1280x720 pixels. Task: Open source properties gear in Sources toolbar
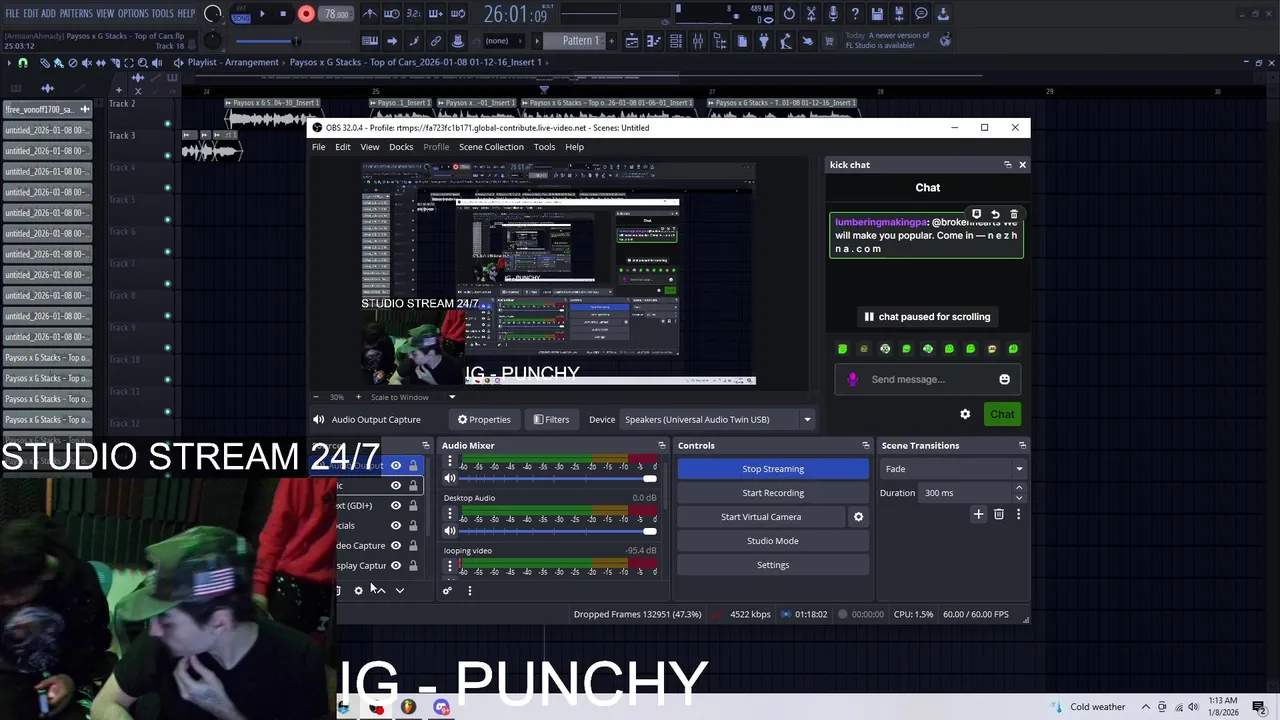click(x=358, y=591)
